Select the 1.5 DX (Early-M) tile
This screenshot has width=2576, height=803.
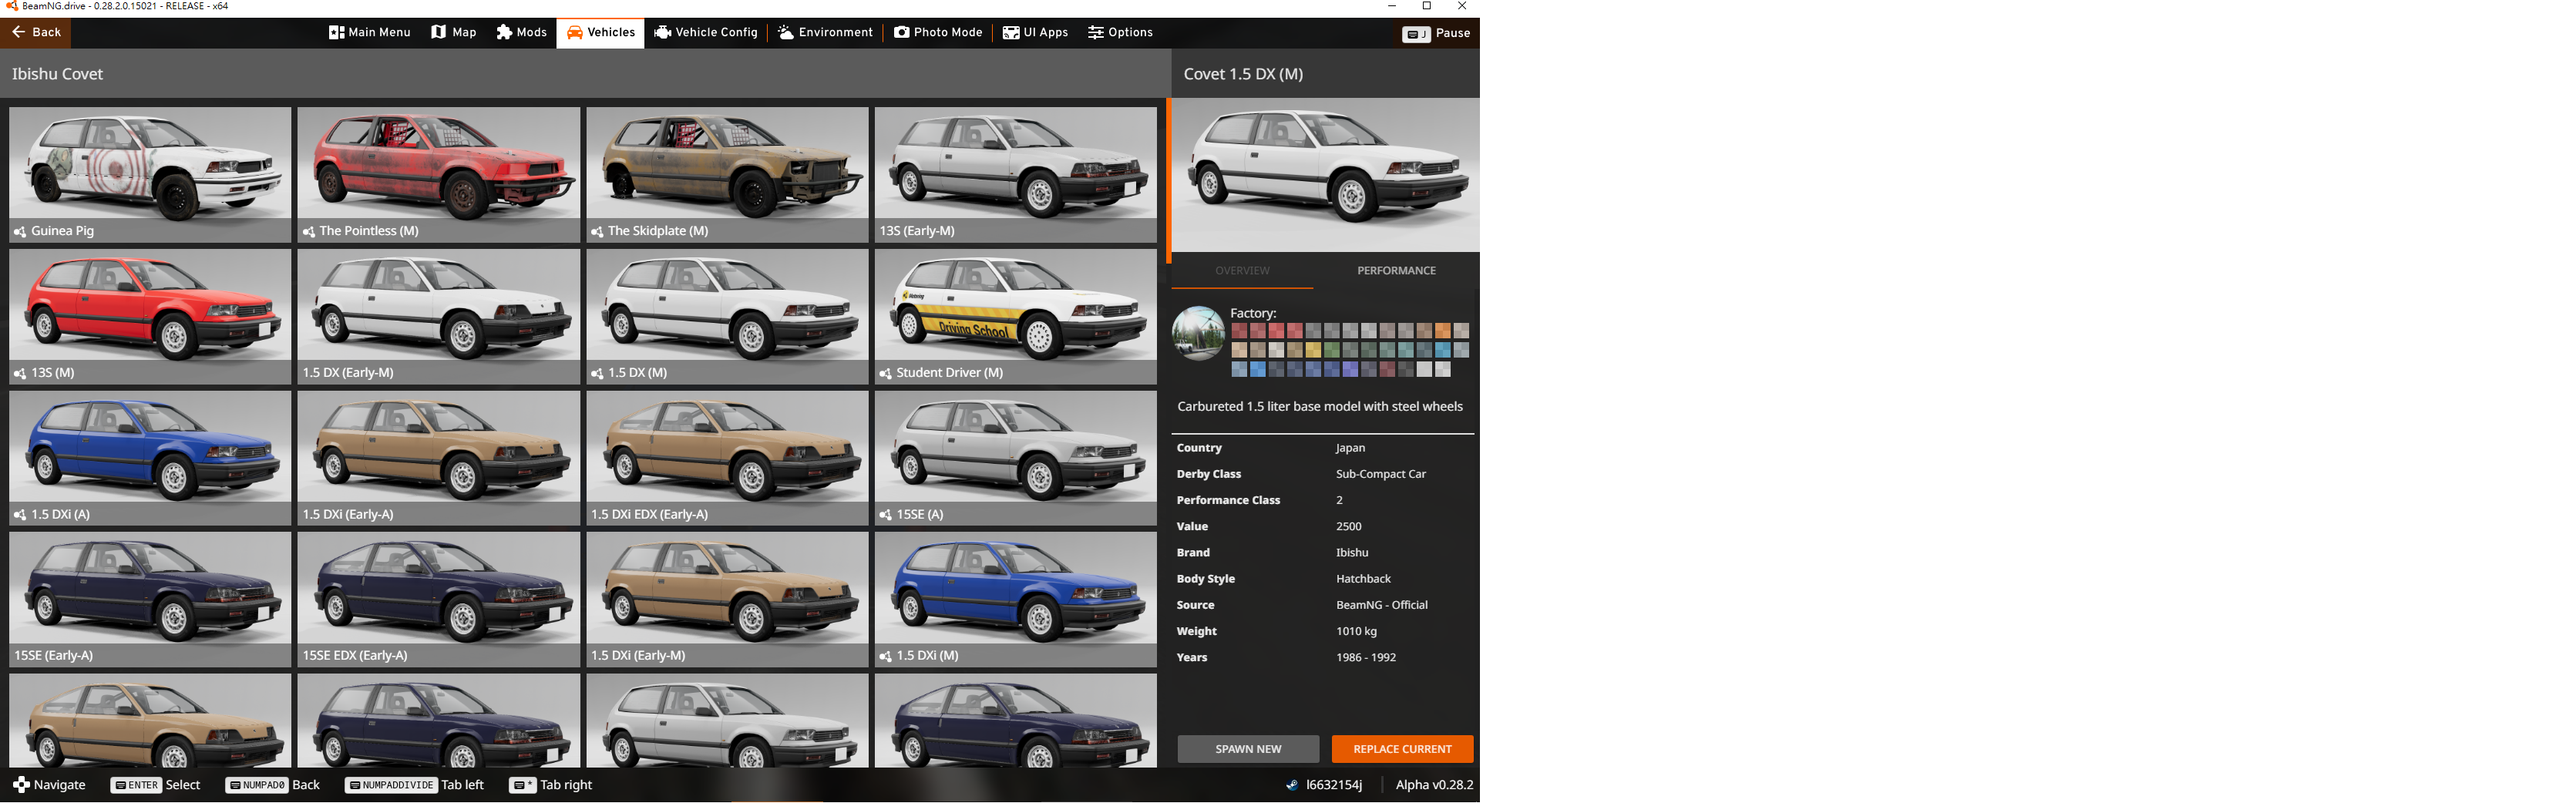tap(439, 317)
